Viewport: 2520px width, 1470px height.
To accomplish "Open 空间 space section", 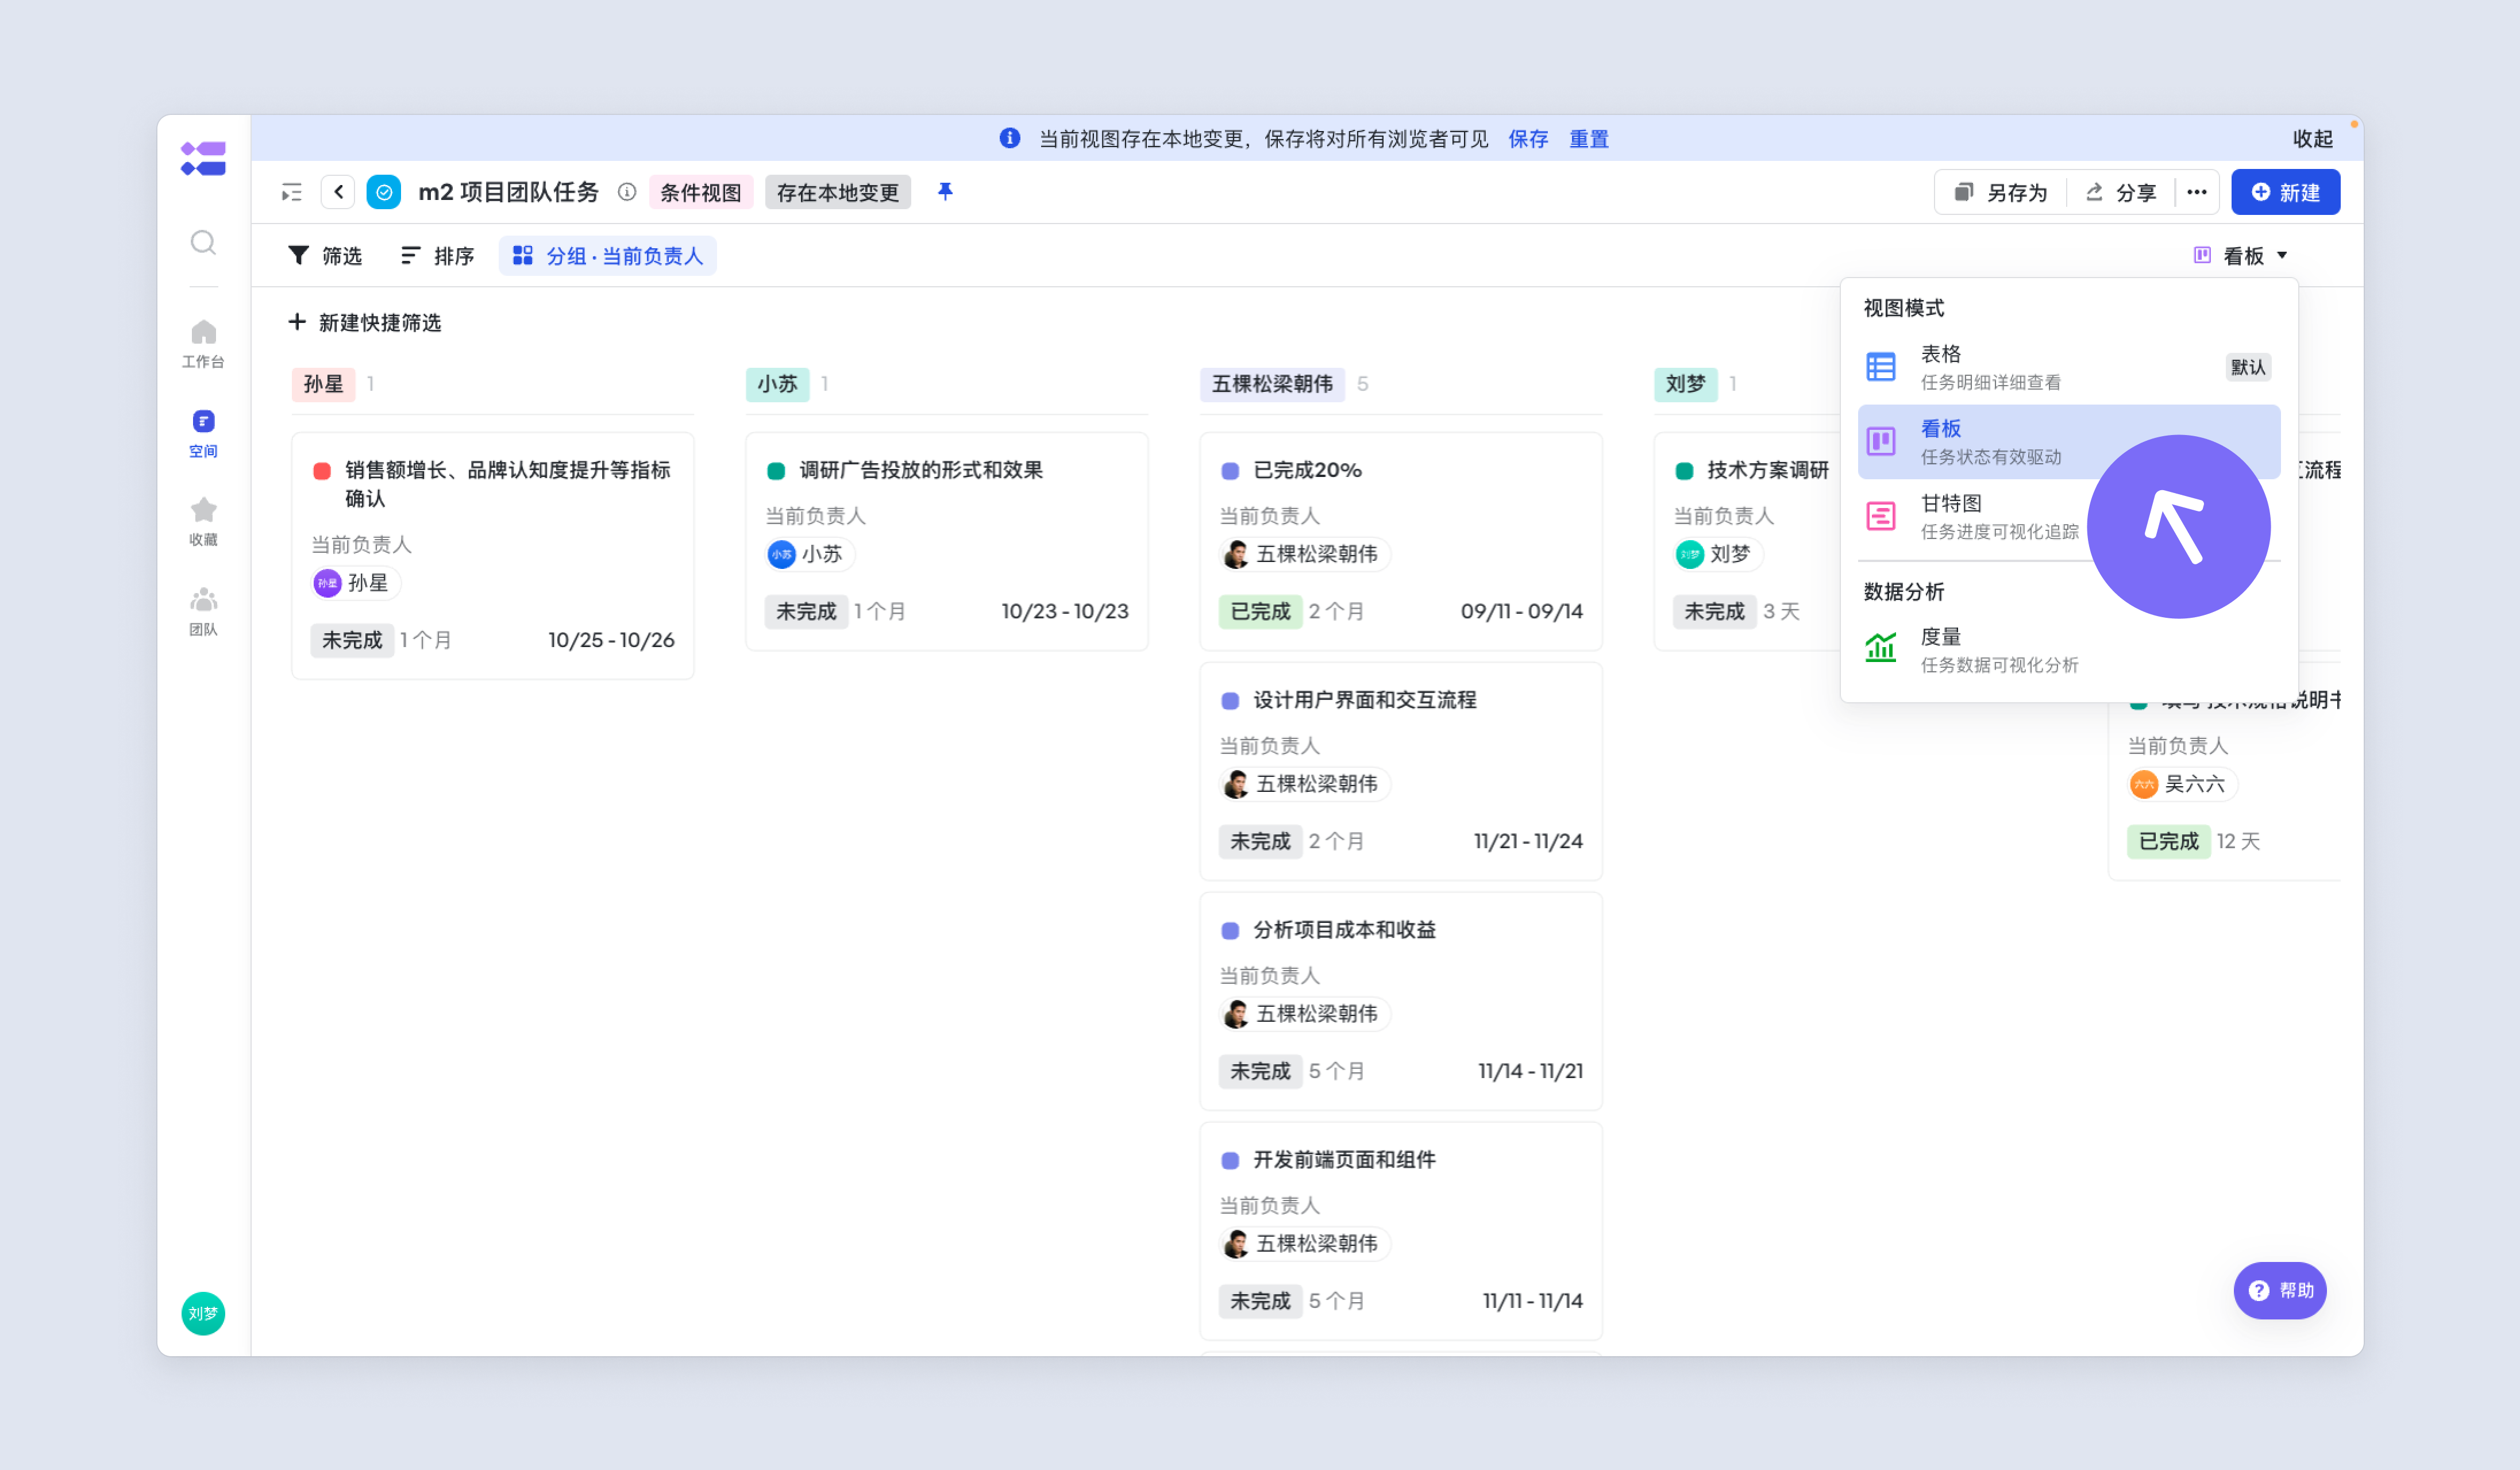I will tap(203, 433).
